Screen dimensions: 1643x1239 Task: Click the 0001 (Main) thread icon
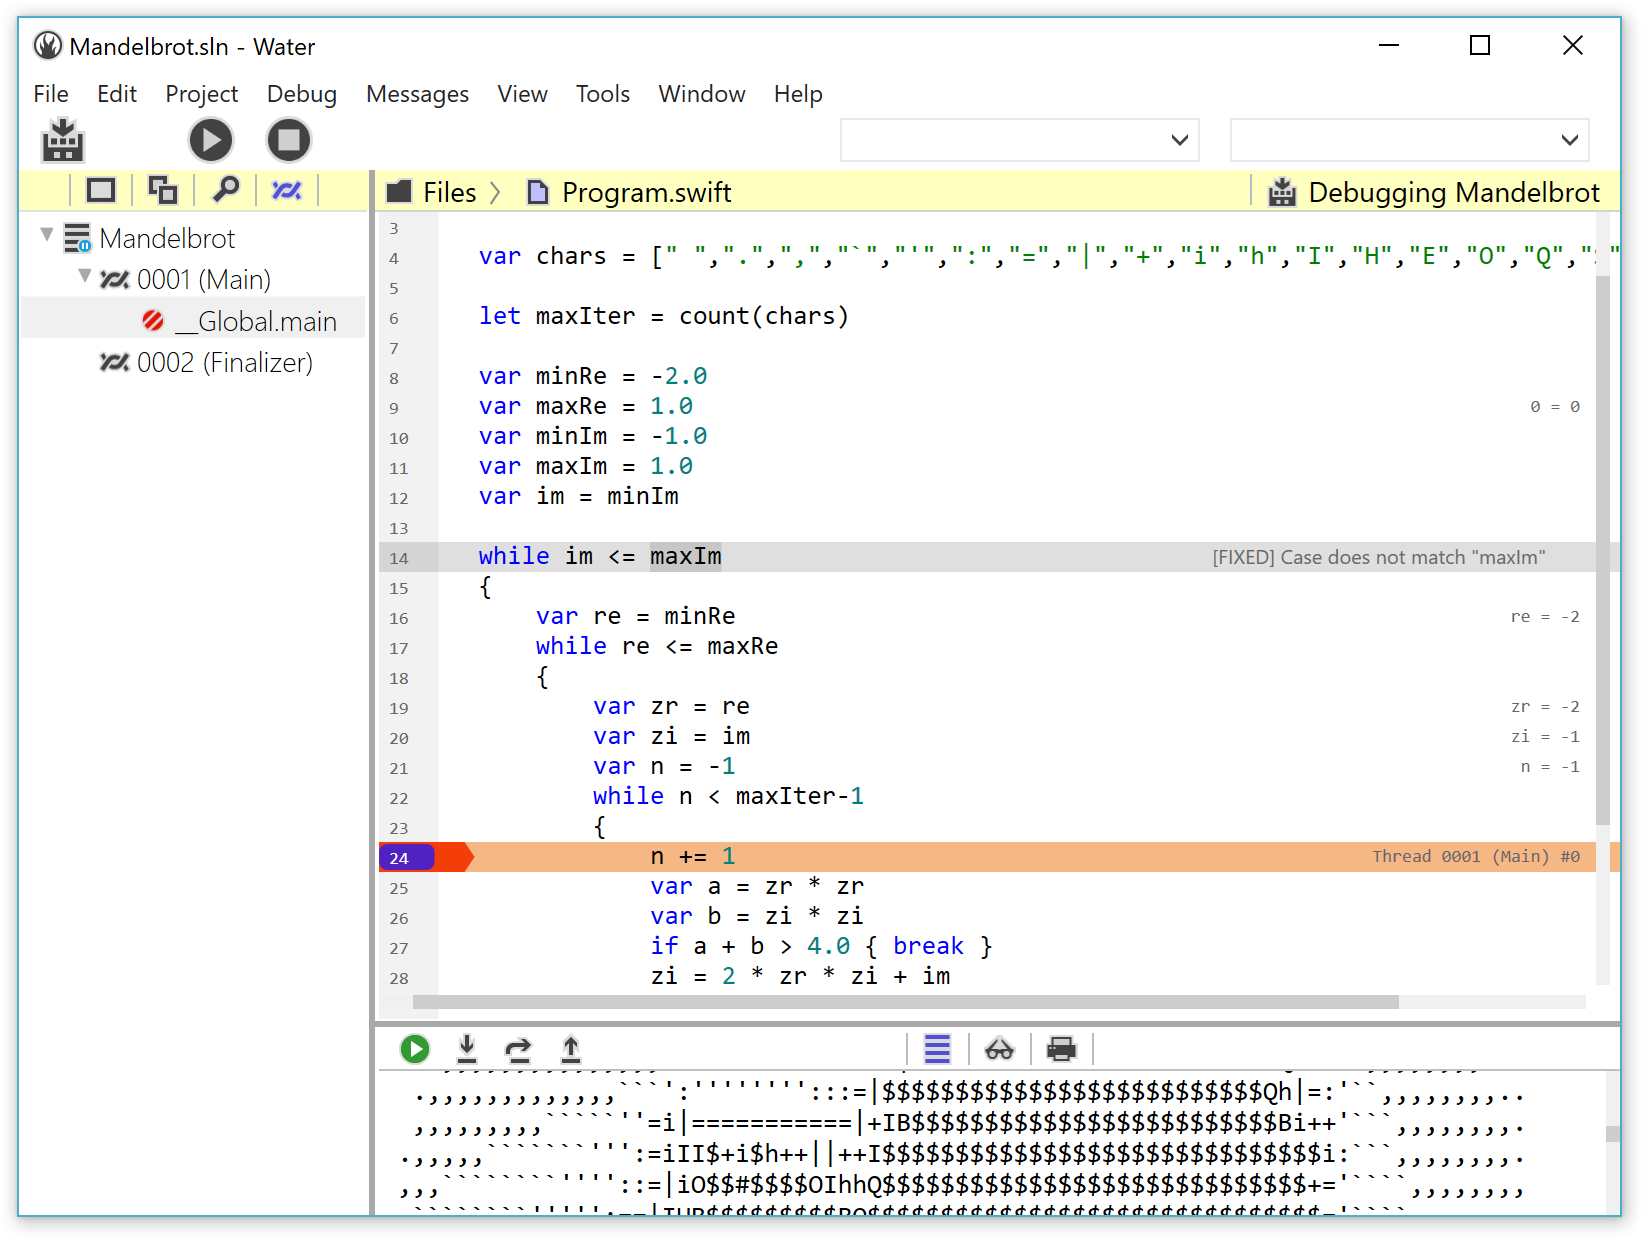115,280
